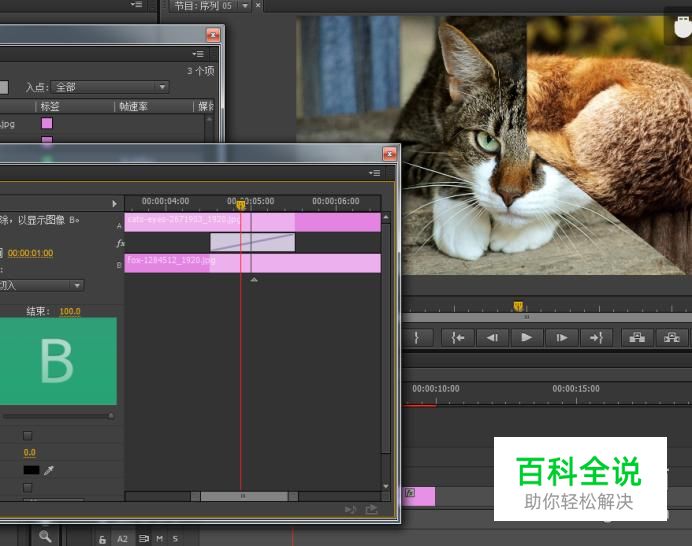Select the fox-1284512_1920.jpg clip on track B
The image size is (692, 546).
point(252,263)
